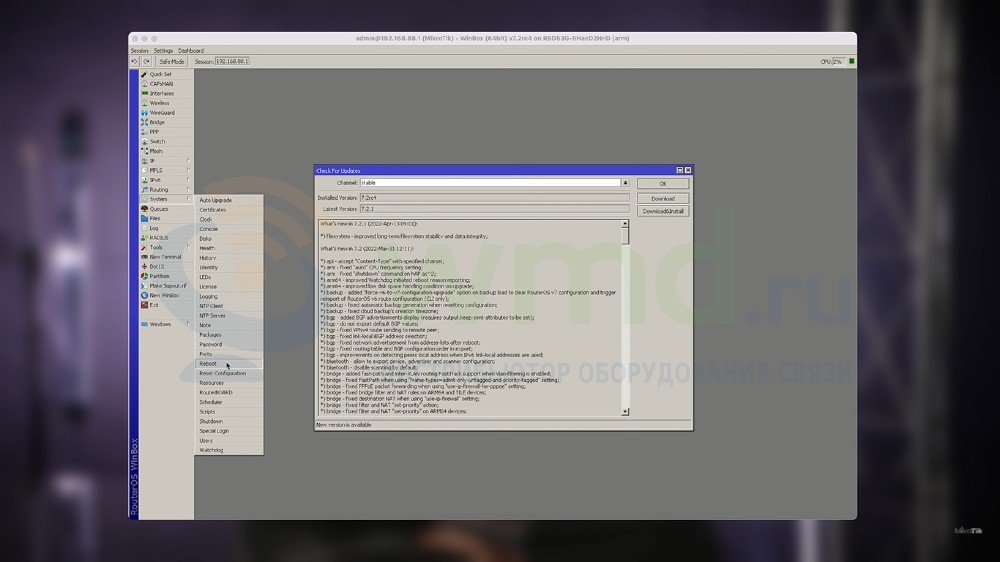The height and width of the screenshot is (562, 1000).
Task: Open the CAPsMAN menu entry
Action: click(166, 84)
